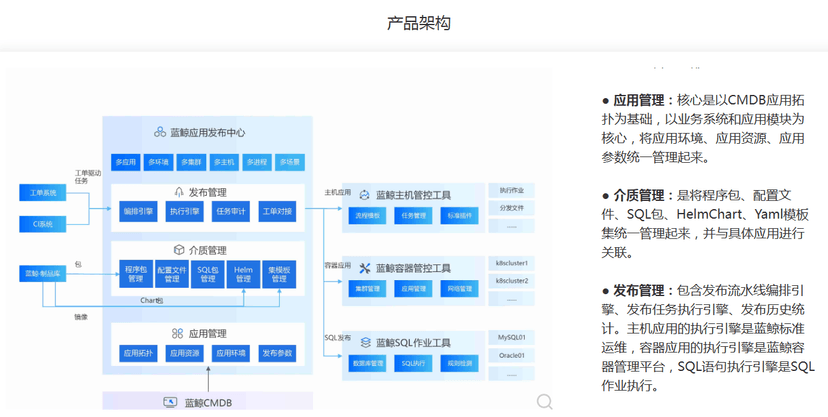The width and height of the screenshot is (828, 417).
Task: Click 任务管理 under 蓝鲸主机管控工具
Action: [x=413, y=215]
